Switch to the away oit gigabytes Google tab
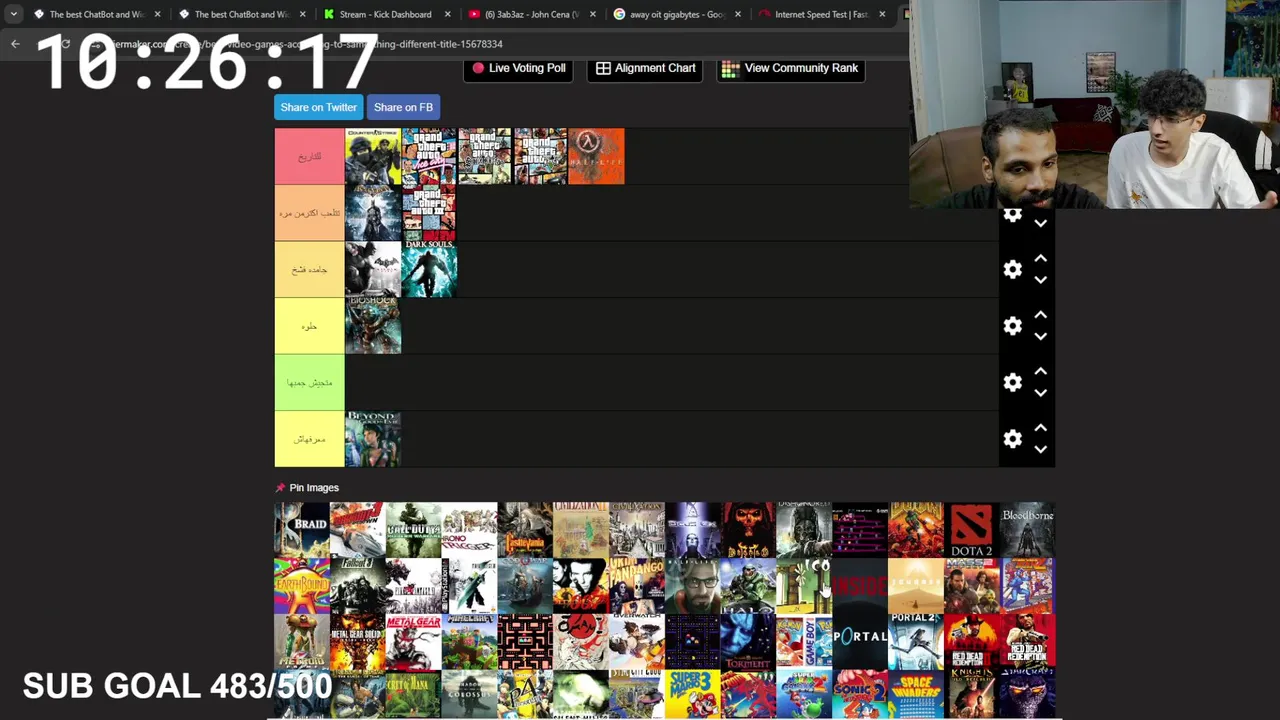This screenshot has width=1280, height=720. pos(677,14)
